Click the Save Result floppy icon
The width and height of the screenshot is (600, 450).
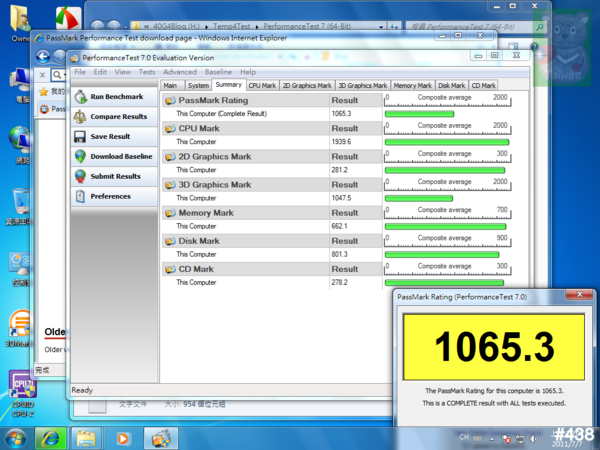click(x=80, y=137)
